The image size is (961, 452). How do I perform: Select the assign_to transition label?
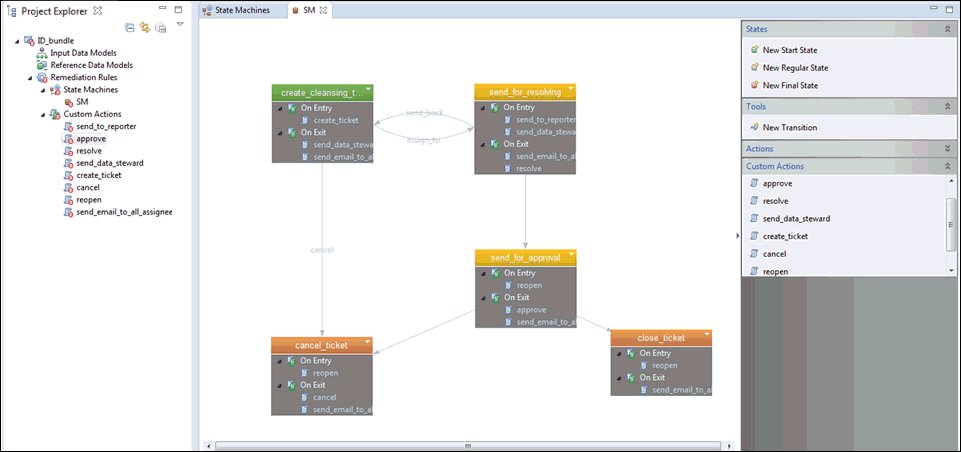click(x=424, y=140)
